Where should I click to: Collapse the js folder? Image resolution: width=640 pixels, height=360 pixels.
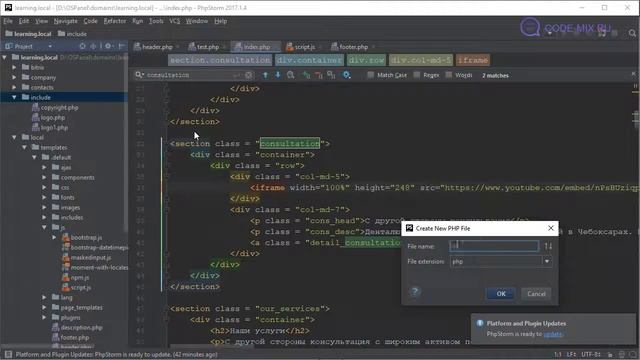(x=44, y=227)
